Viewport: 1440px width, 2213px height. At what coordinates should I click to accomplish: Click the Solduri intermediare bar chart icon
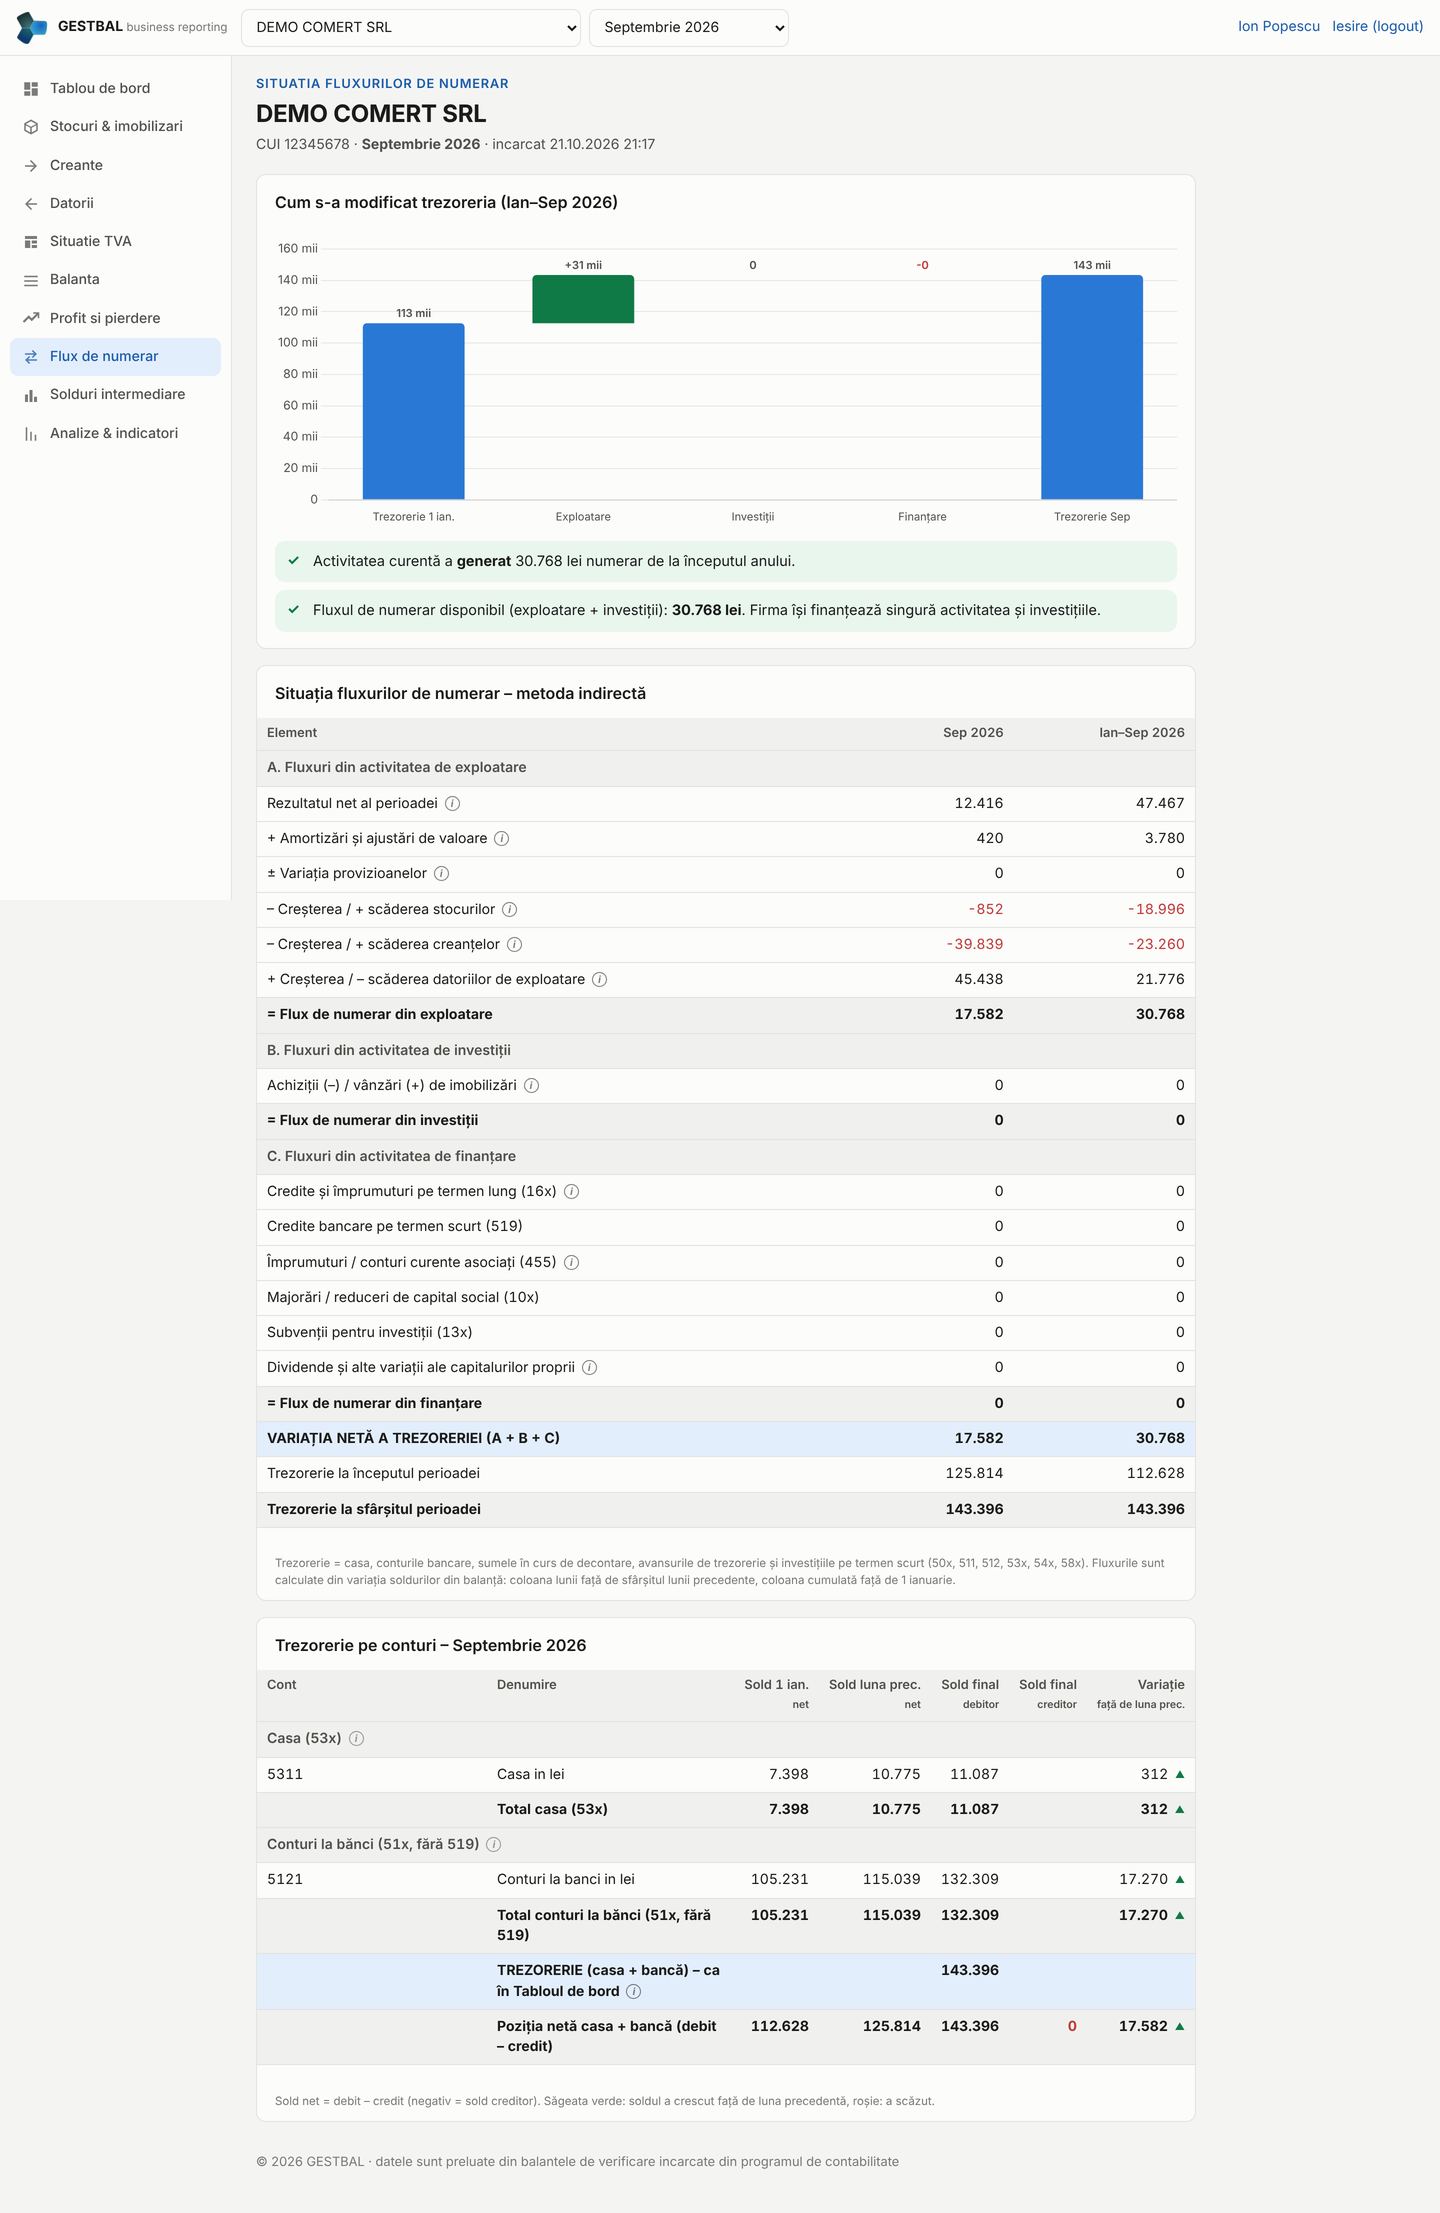[x=31, y=395]
